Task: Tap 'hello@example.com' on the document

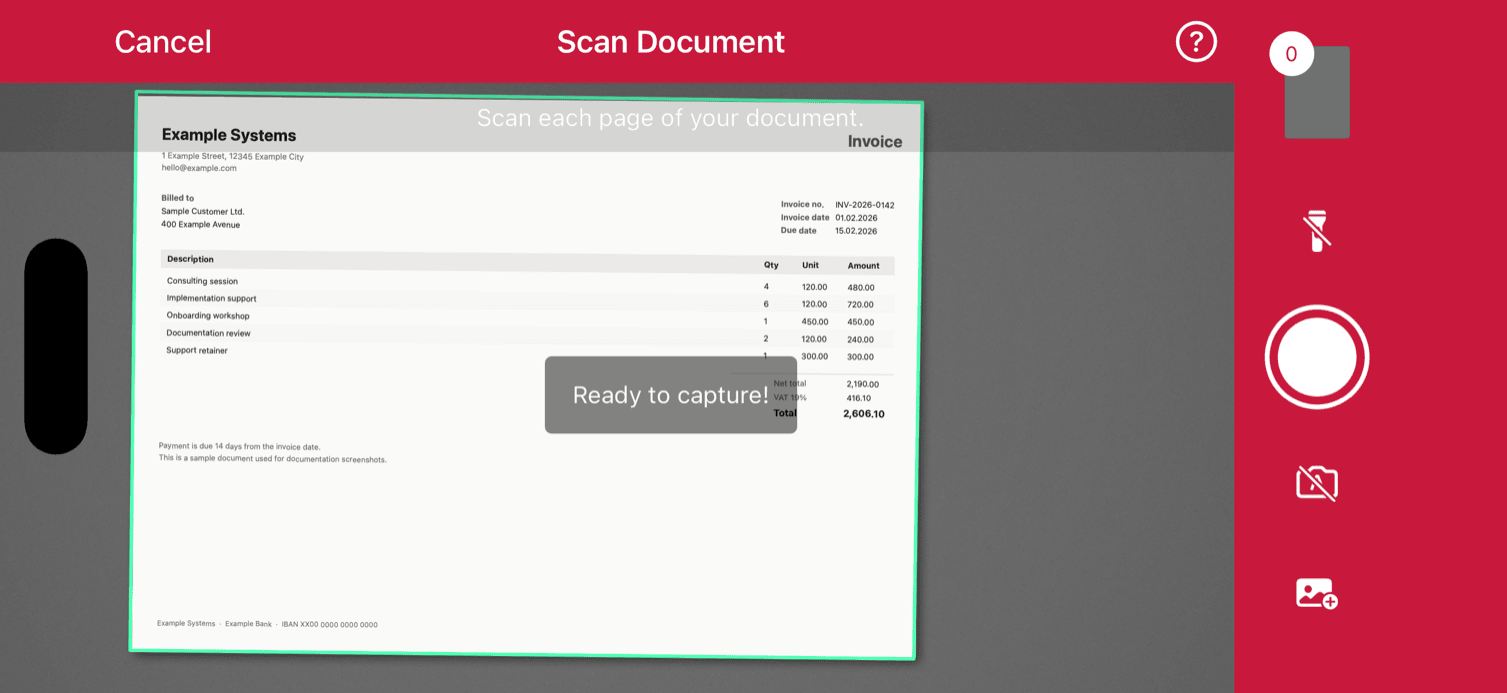Action: point(199,168)
